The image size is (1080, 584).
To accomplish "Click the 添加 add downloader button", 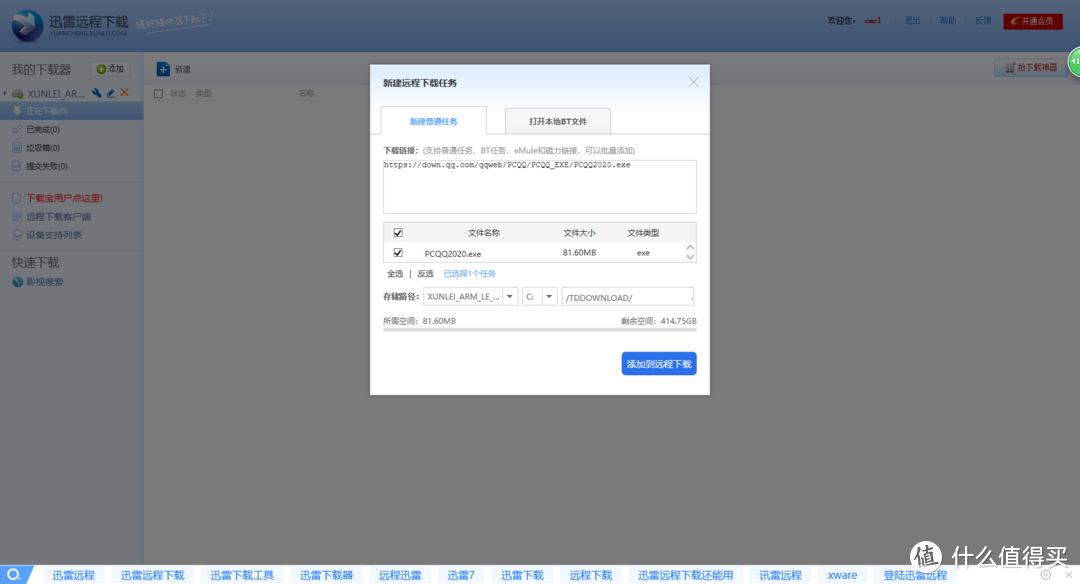I will point(110,69).
